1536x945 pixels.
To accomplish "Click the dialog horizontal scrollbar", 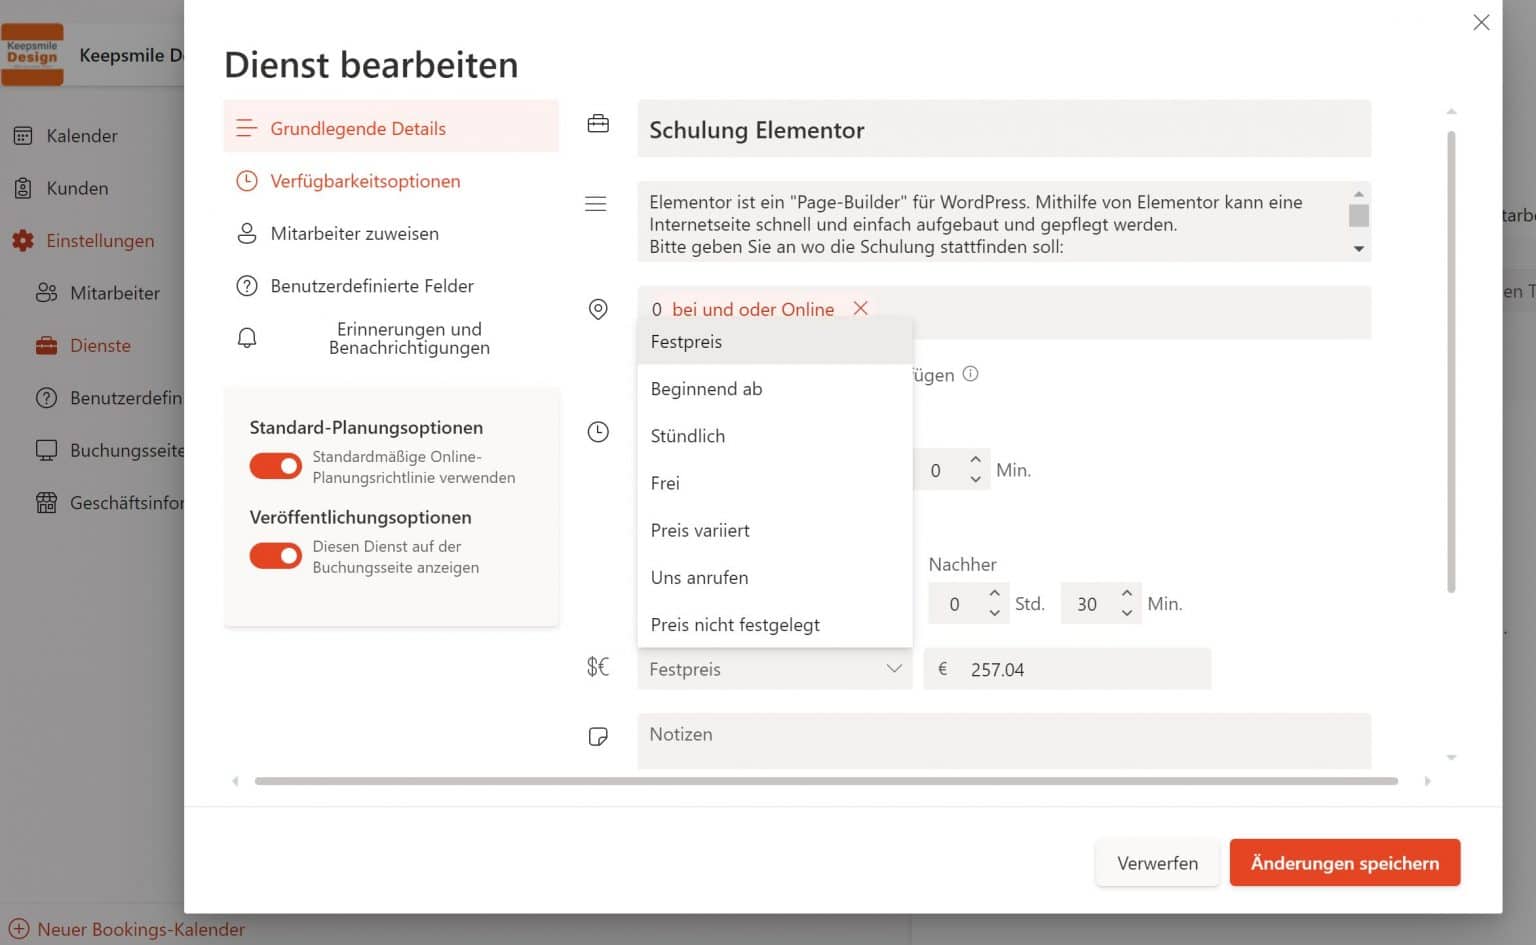I will 826,781.
